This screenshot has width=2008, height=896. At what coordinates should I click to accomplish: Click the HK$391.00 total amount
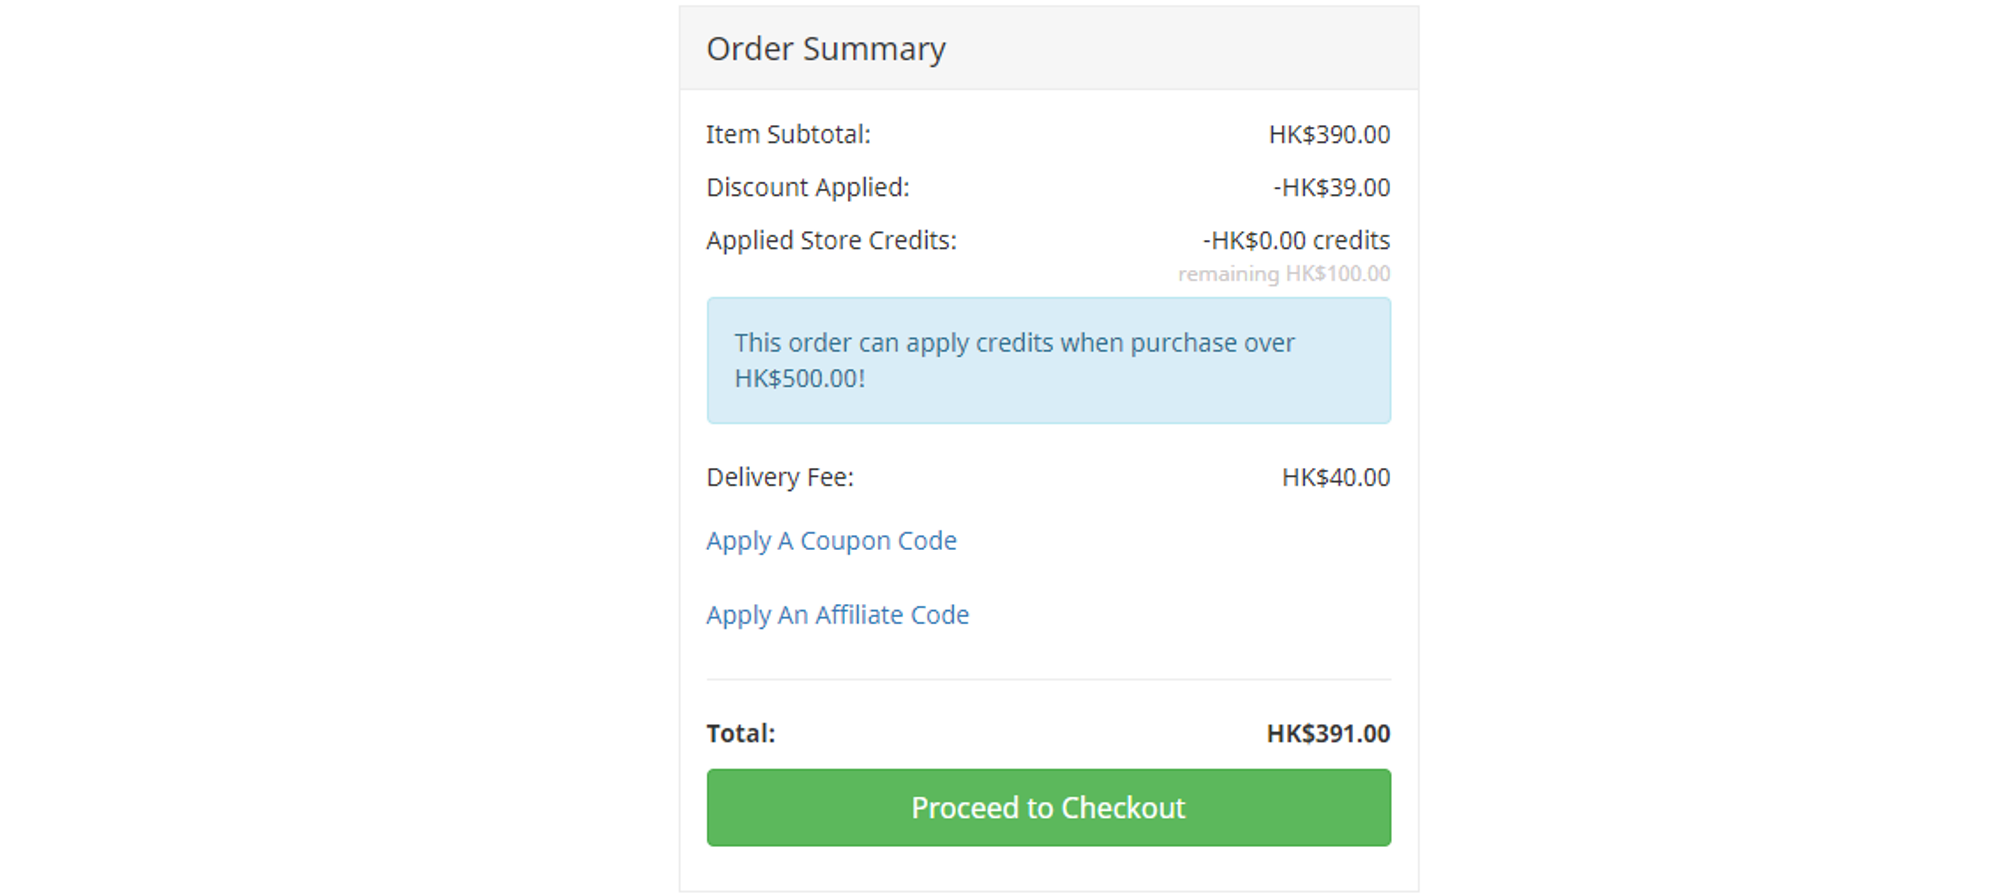click(x=1328, y=734)
